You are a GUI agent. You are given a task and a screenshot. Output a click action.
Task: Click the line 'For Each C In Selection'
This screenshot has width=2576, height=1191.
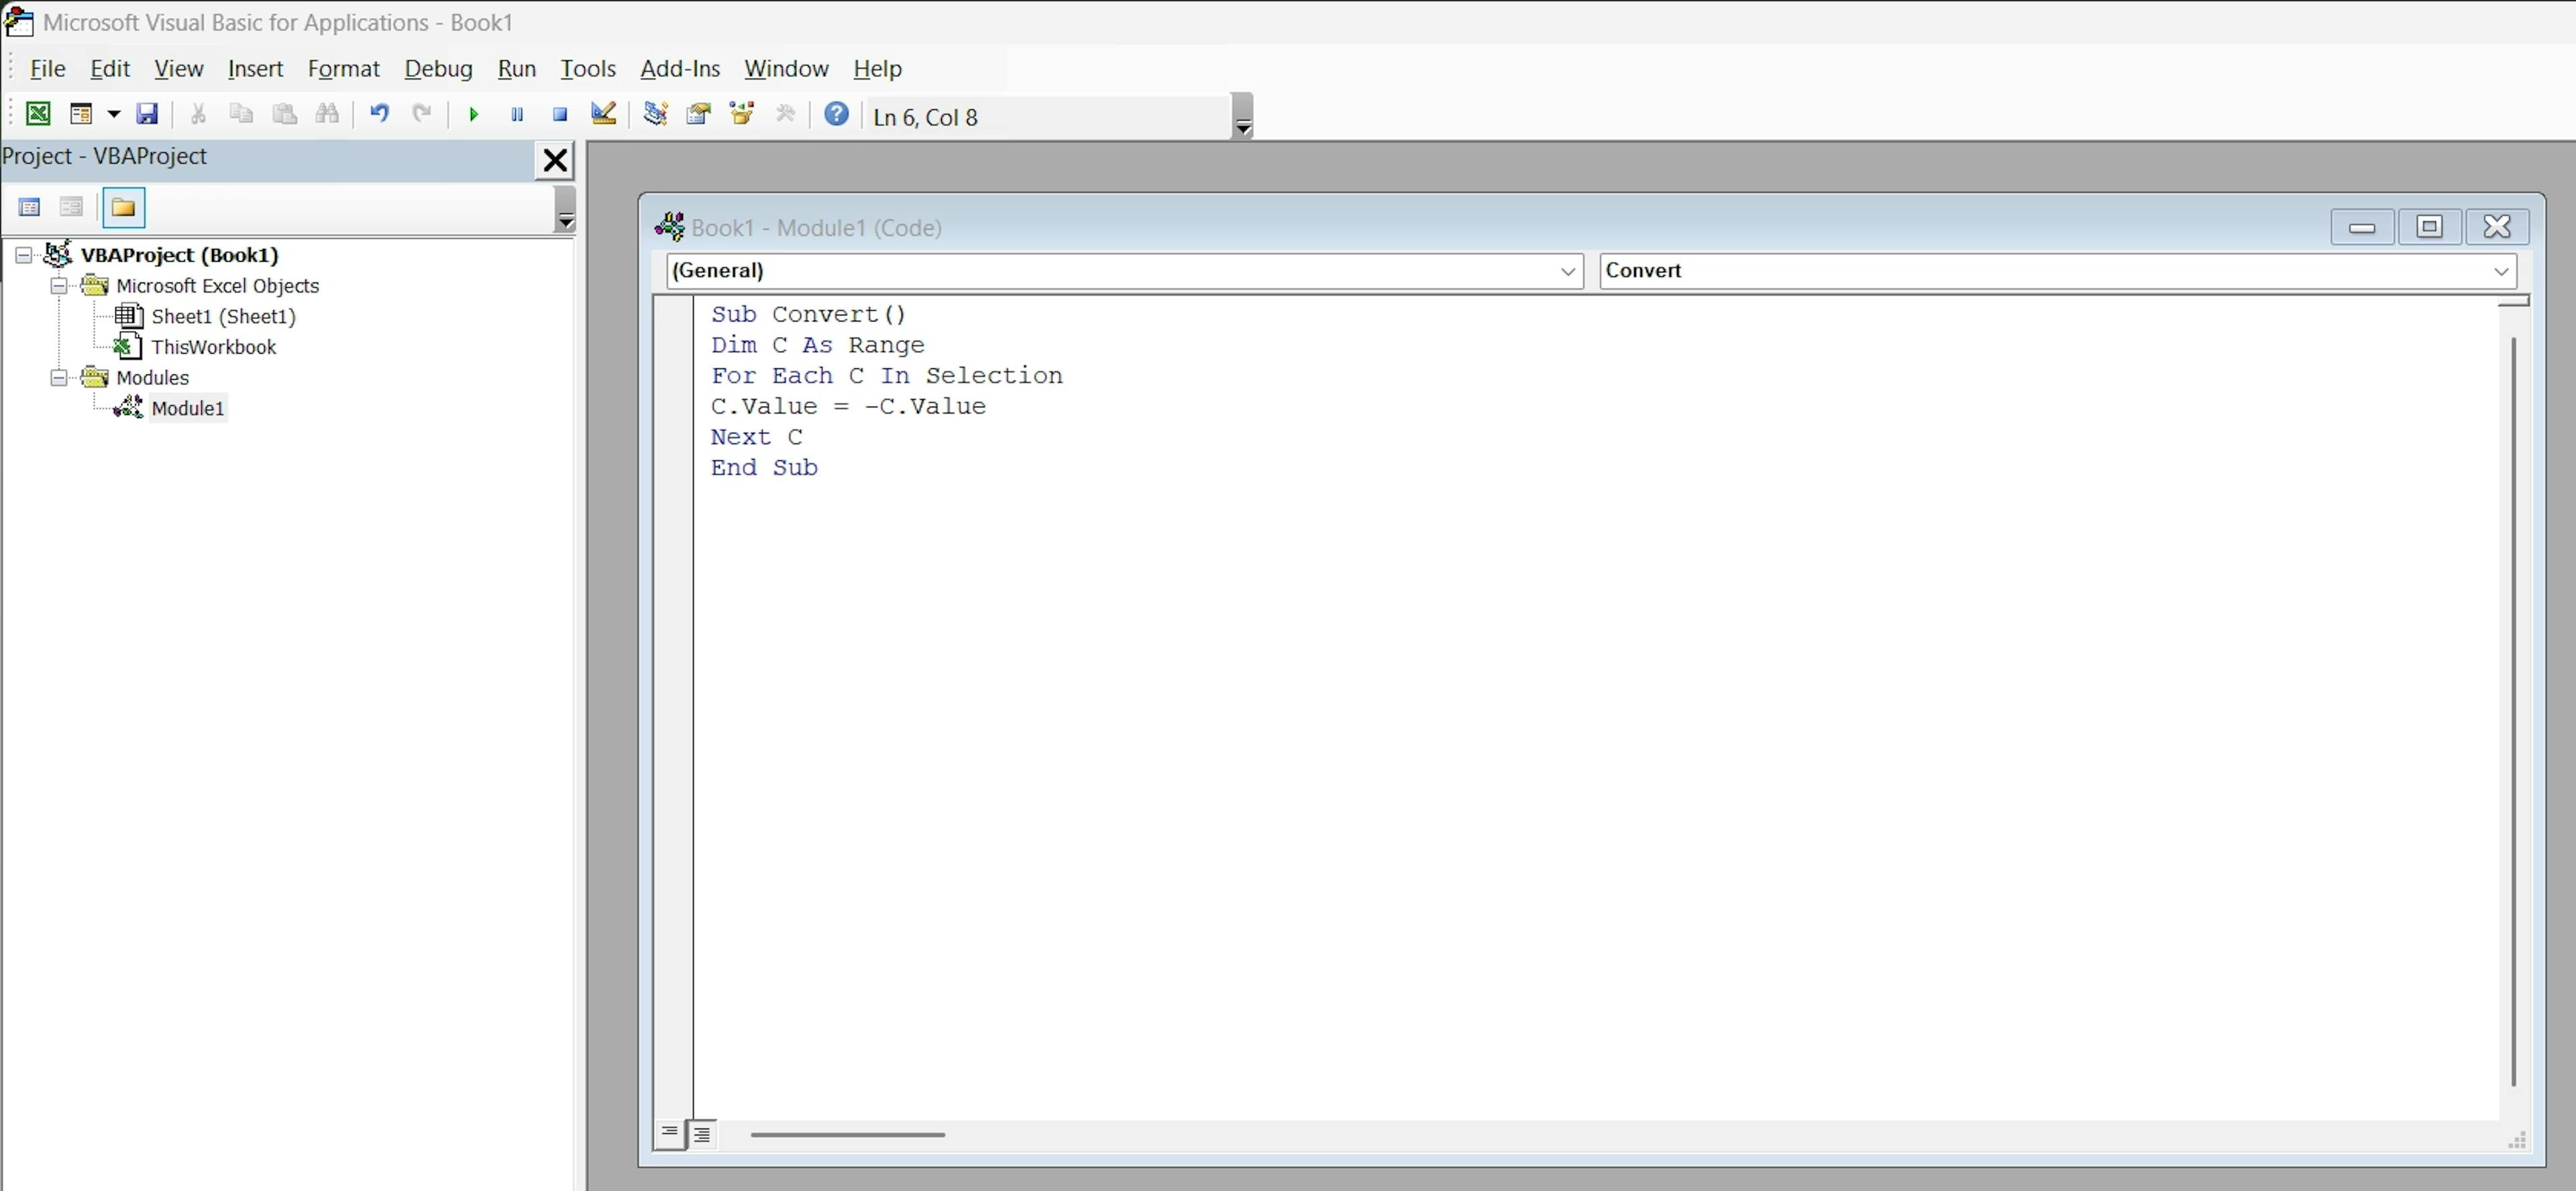point(887,375)
